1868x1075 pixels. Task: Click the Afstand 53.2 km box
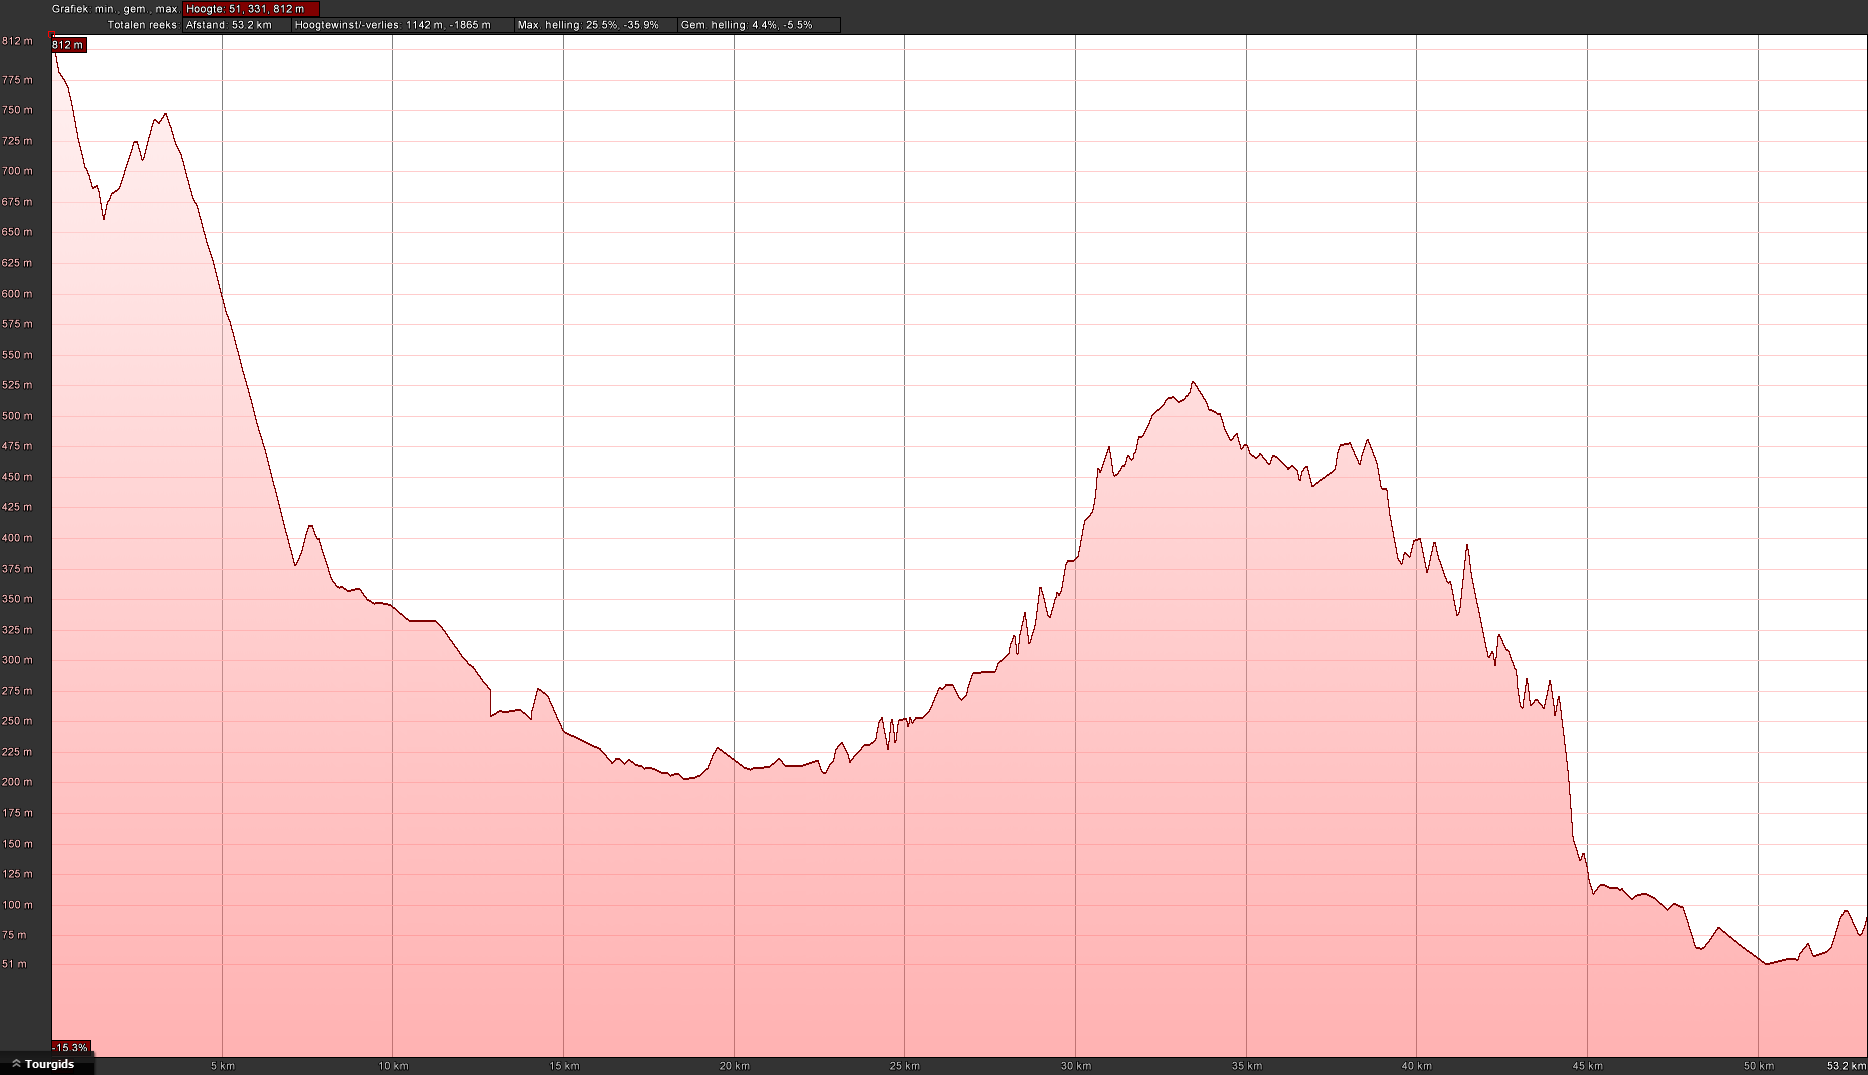click(x=237, y=25)
